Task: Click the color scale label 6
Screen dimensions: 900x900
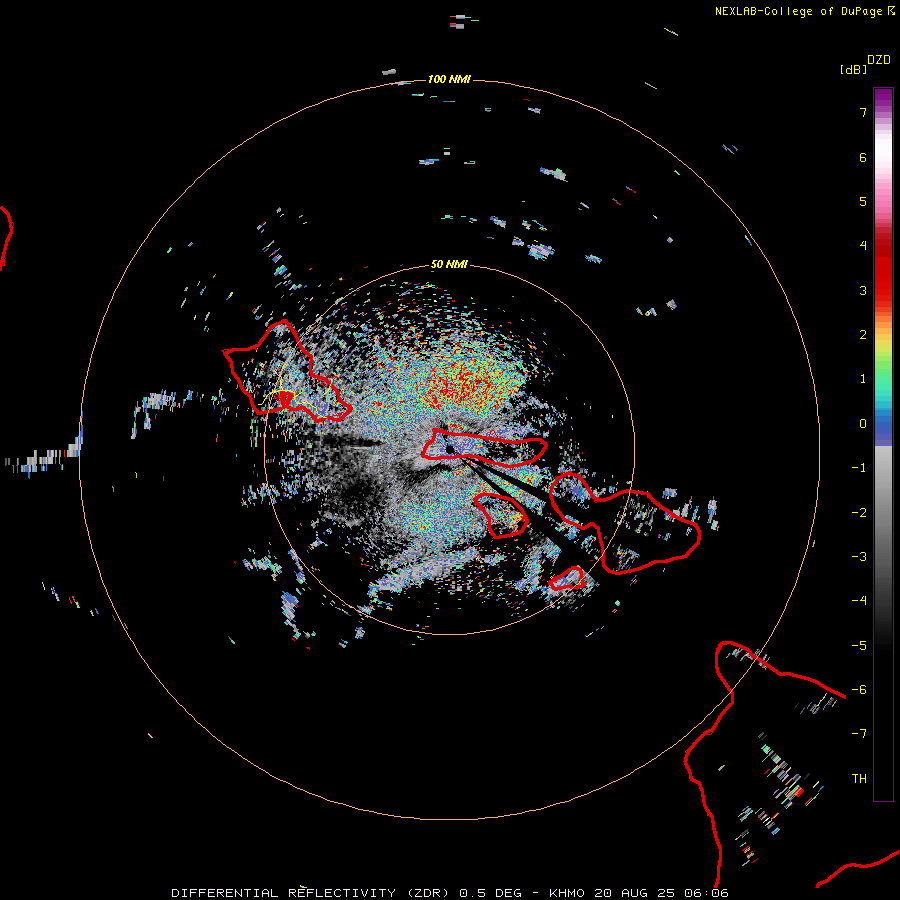Action: pos(863,157)
